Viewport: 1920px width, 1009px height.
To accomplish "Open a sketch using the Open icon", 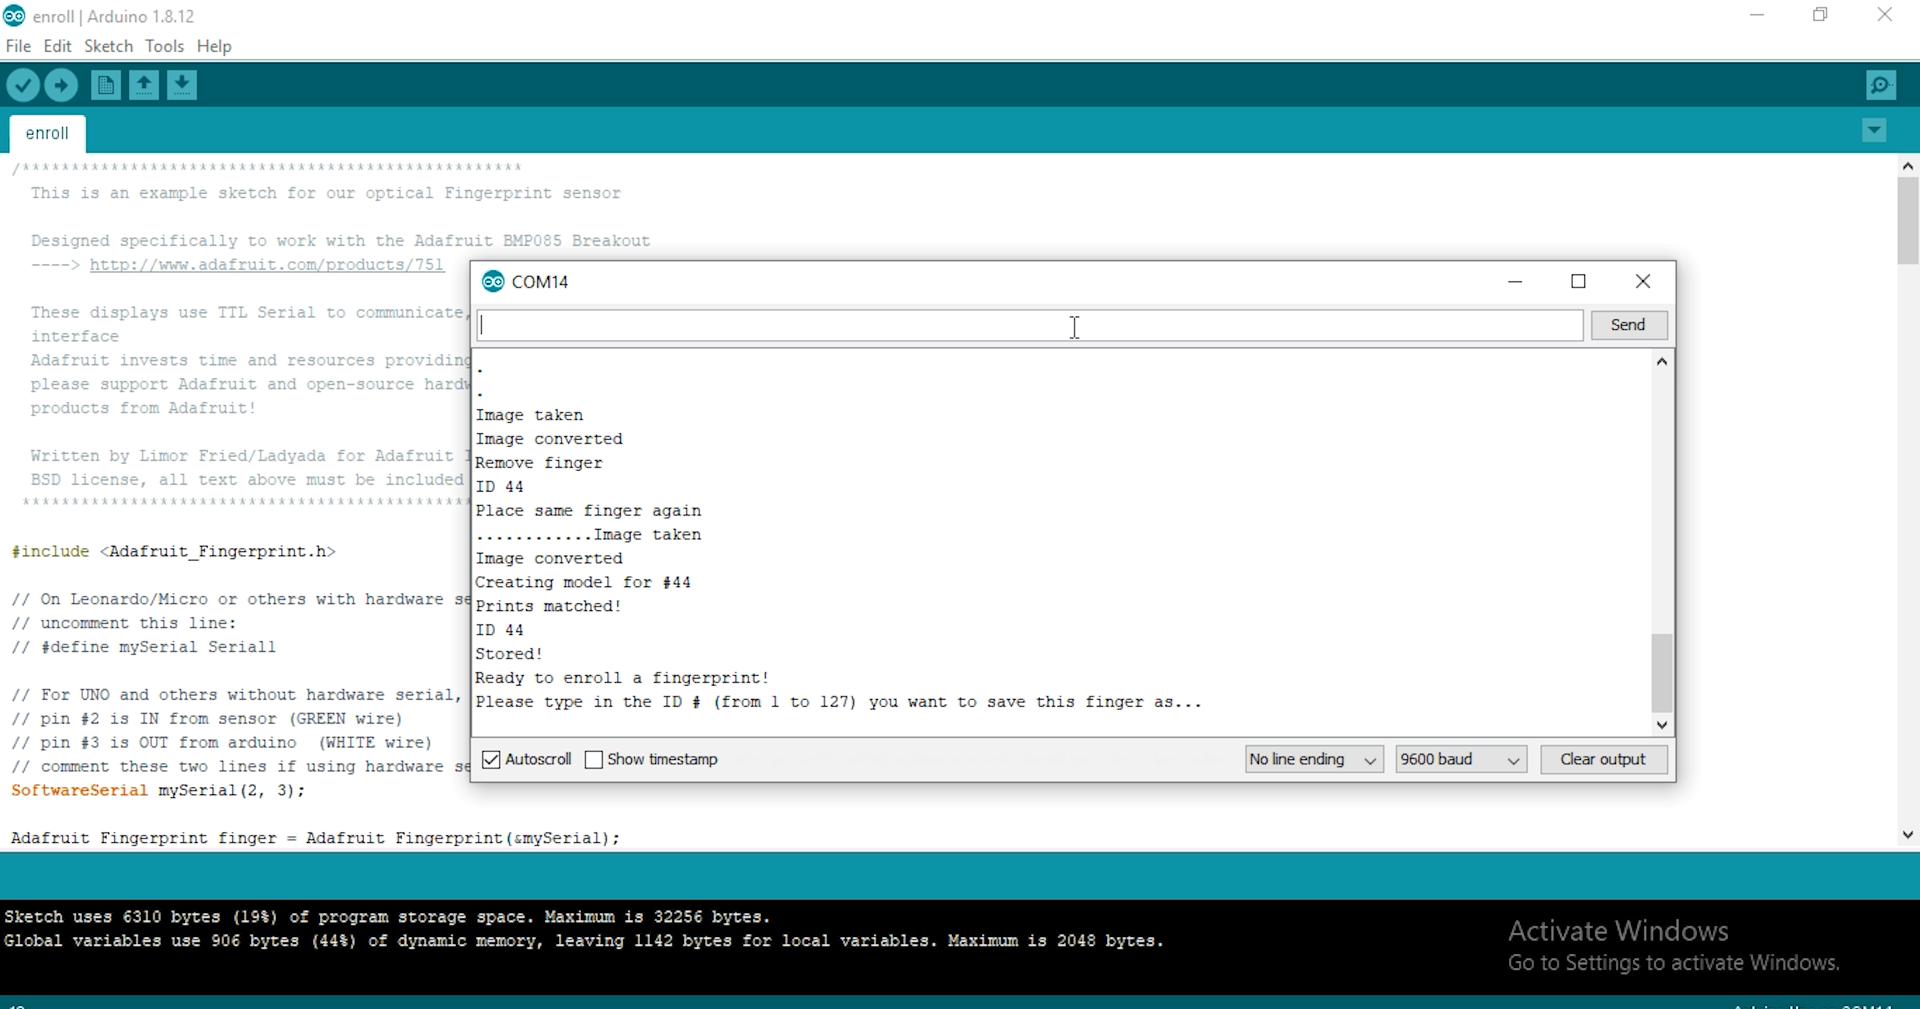I will (x=143, y=85).
